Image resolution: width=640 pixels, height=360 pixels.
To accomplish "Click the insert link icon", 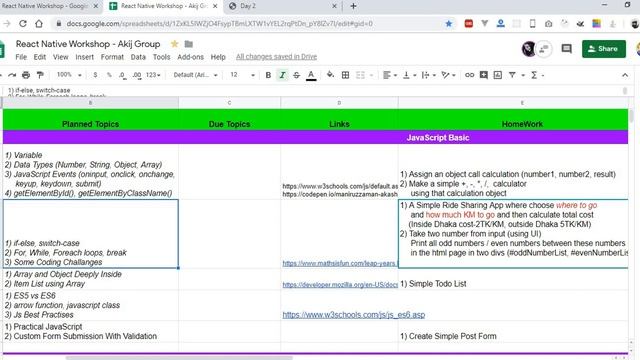I will tap(469, 75).
